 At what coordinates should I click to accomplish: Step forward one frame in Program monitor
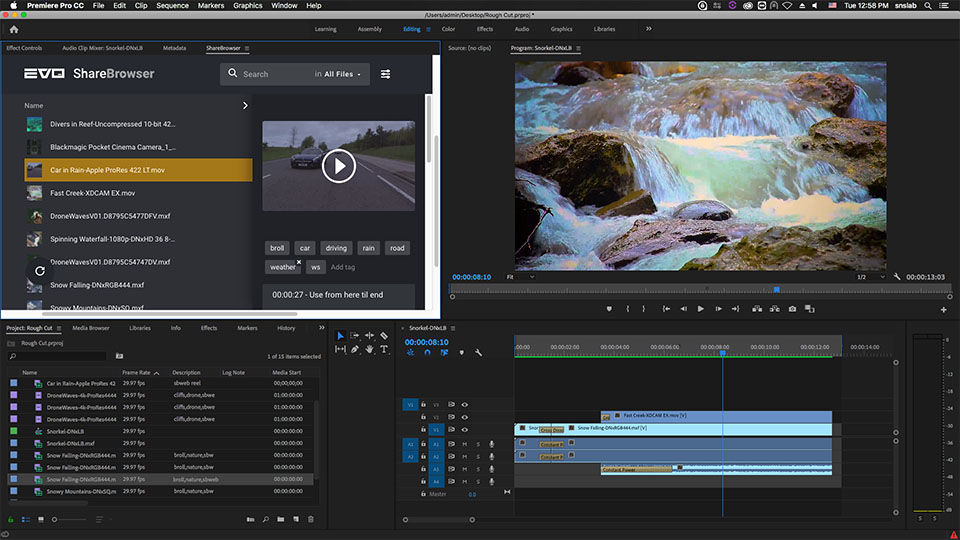pos(718,309)
